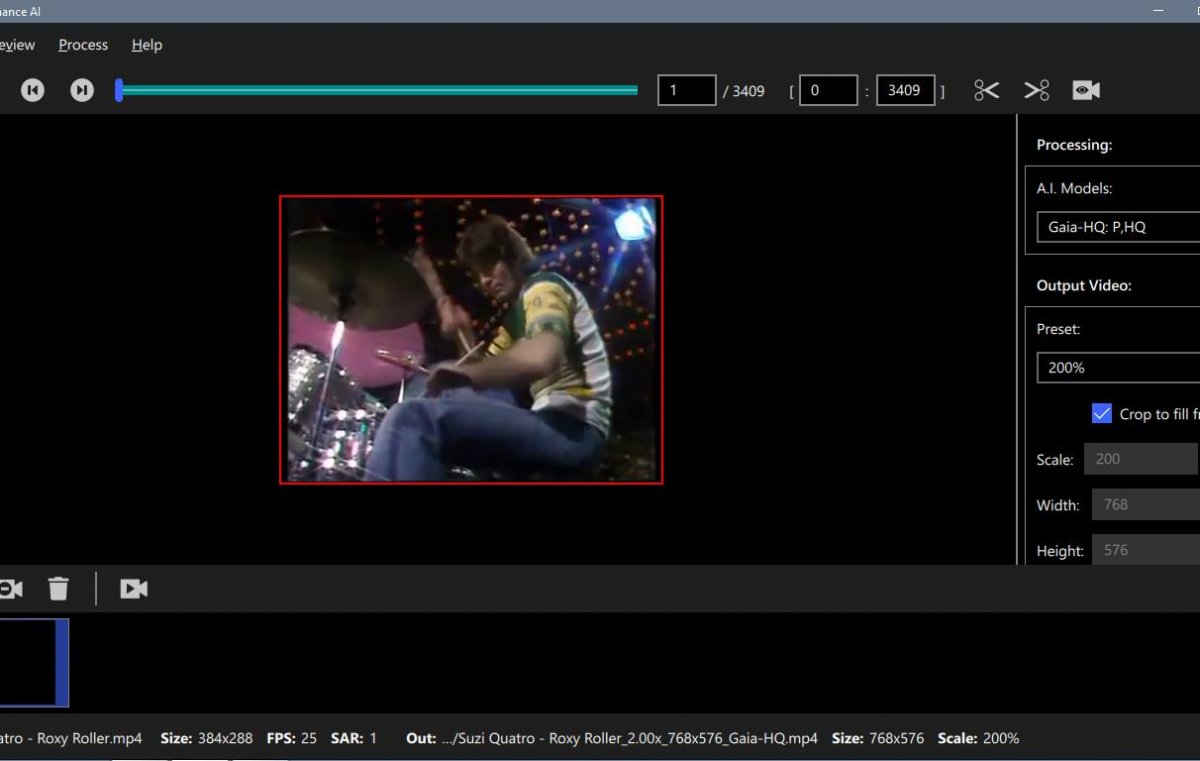
Task: Open the Preview menu
Action: coord(17,45)
